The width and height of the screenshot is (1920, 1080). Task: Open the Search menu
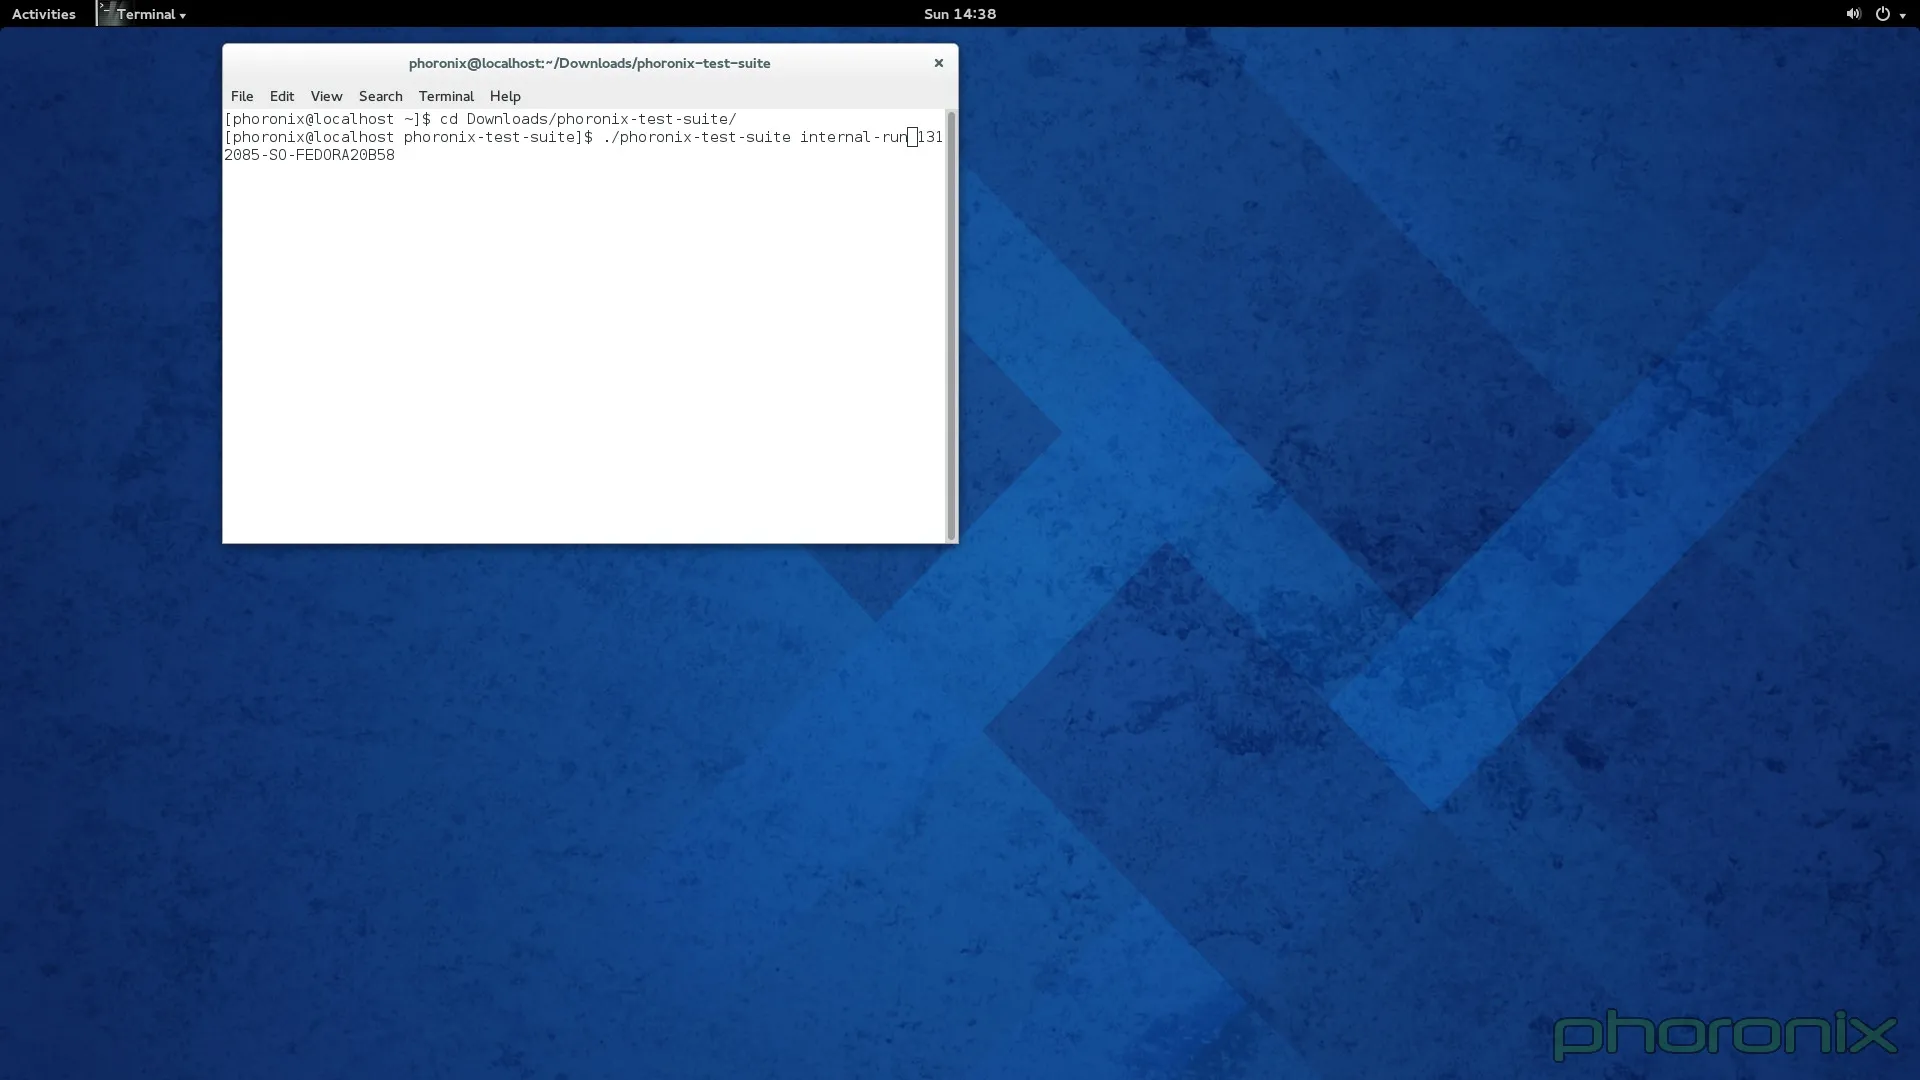[x=380, y=96]
